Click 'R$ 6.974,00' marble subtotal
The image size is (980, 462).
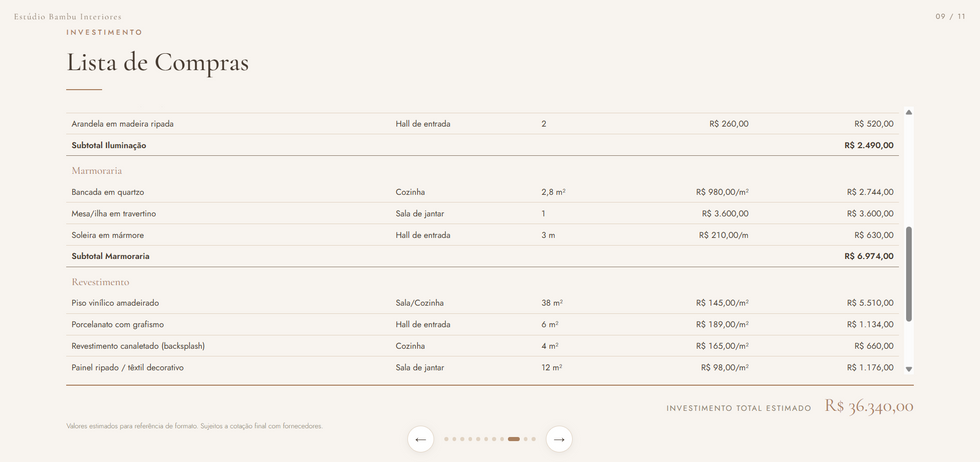(869, 256)
